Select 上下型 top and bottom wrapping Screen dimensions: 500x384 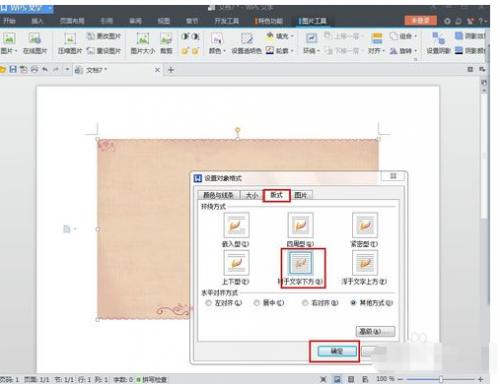tap(236, 268)
